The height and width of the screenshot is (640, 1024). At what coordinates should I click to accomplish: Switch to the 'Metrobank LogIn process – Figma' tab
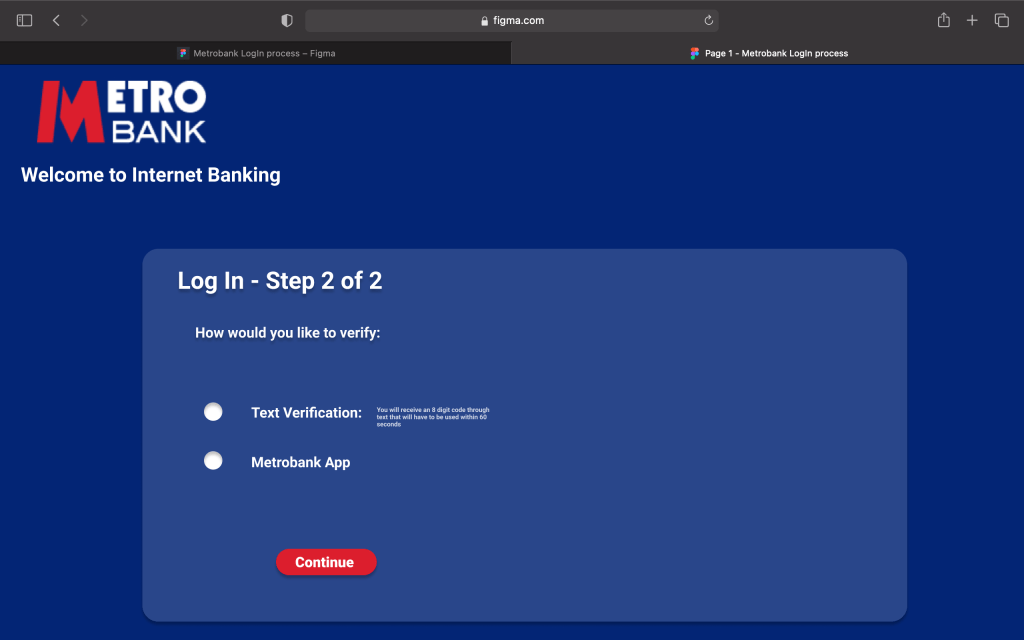tap(256, 53)
